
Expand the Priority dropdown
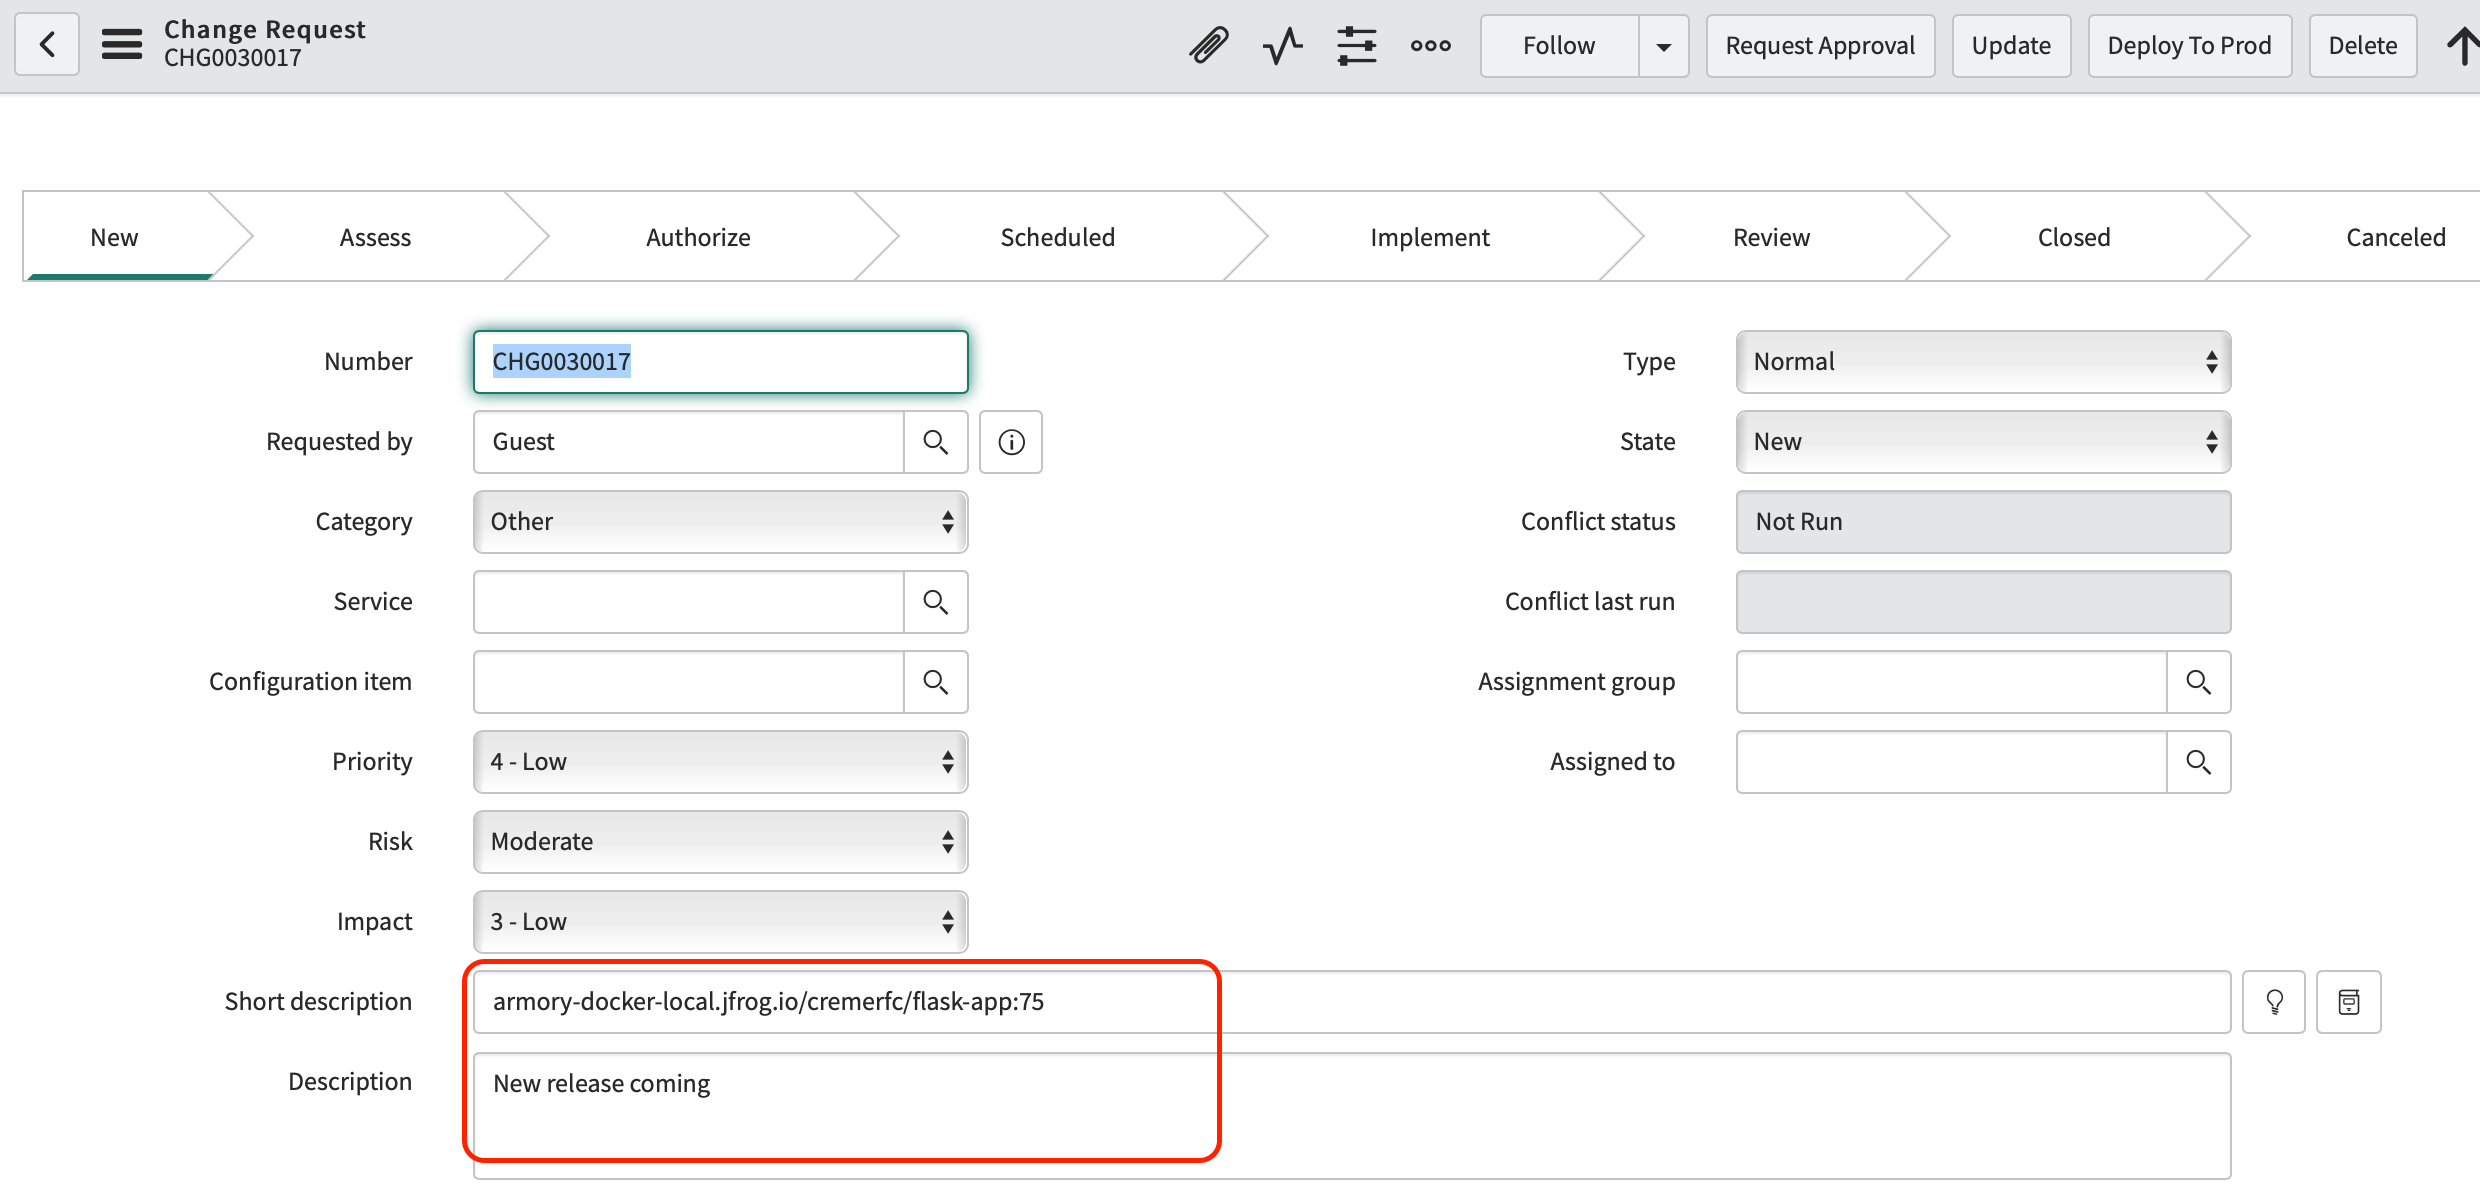720,762
